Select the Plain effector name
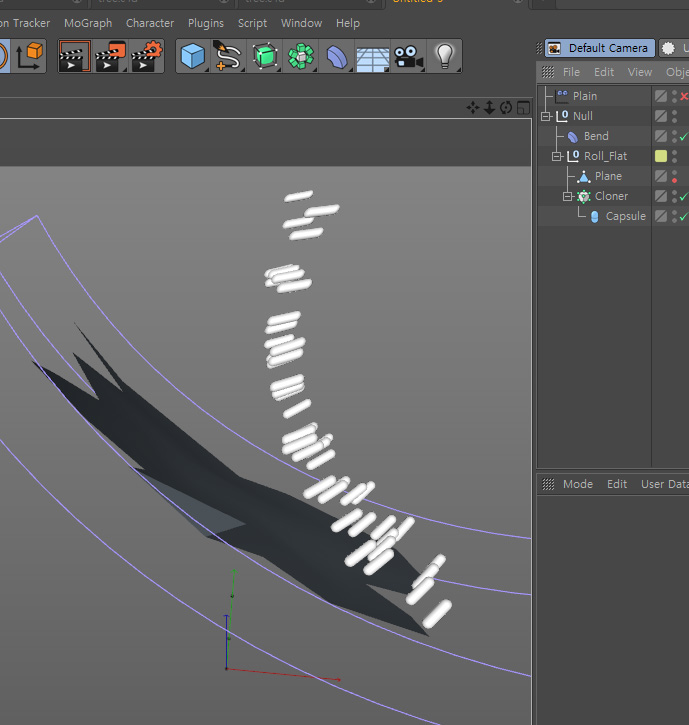The width and height of the screenshot is (689, 725). [585, 96]
